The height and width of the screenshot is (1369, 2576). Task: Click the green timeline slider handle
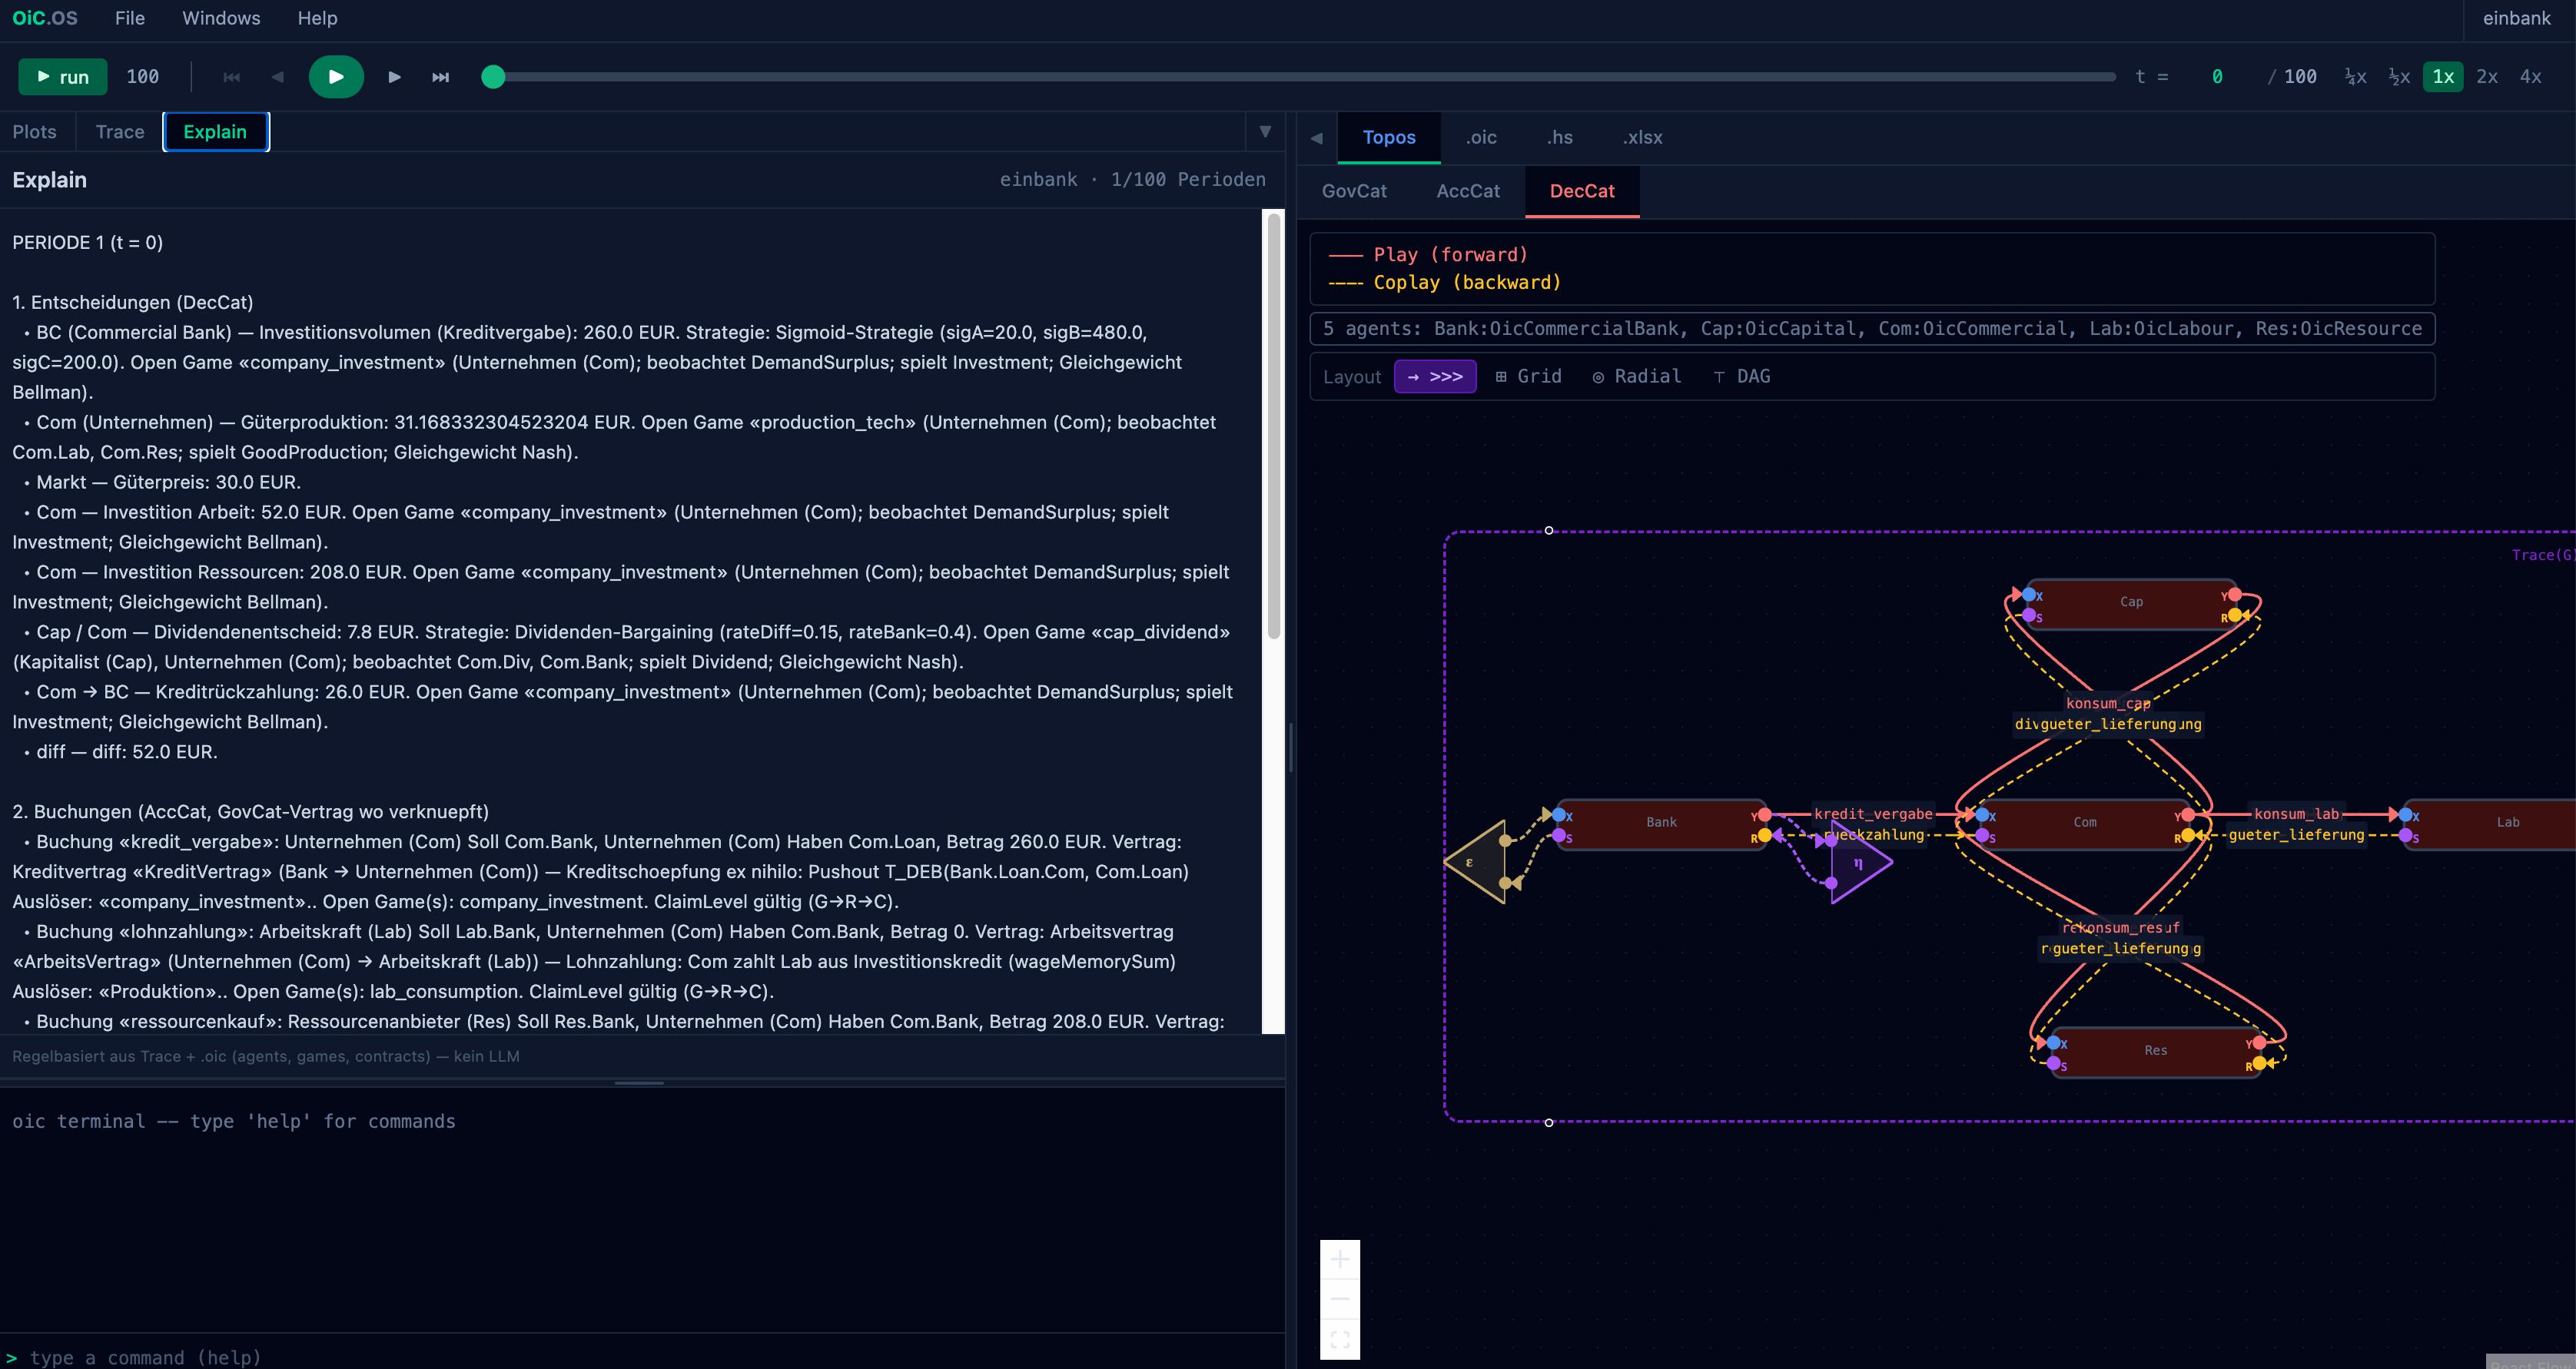[x=493, y=77]
